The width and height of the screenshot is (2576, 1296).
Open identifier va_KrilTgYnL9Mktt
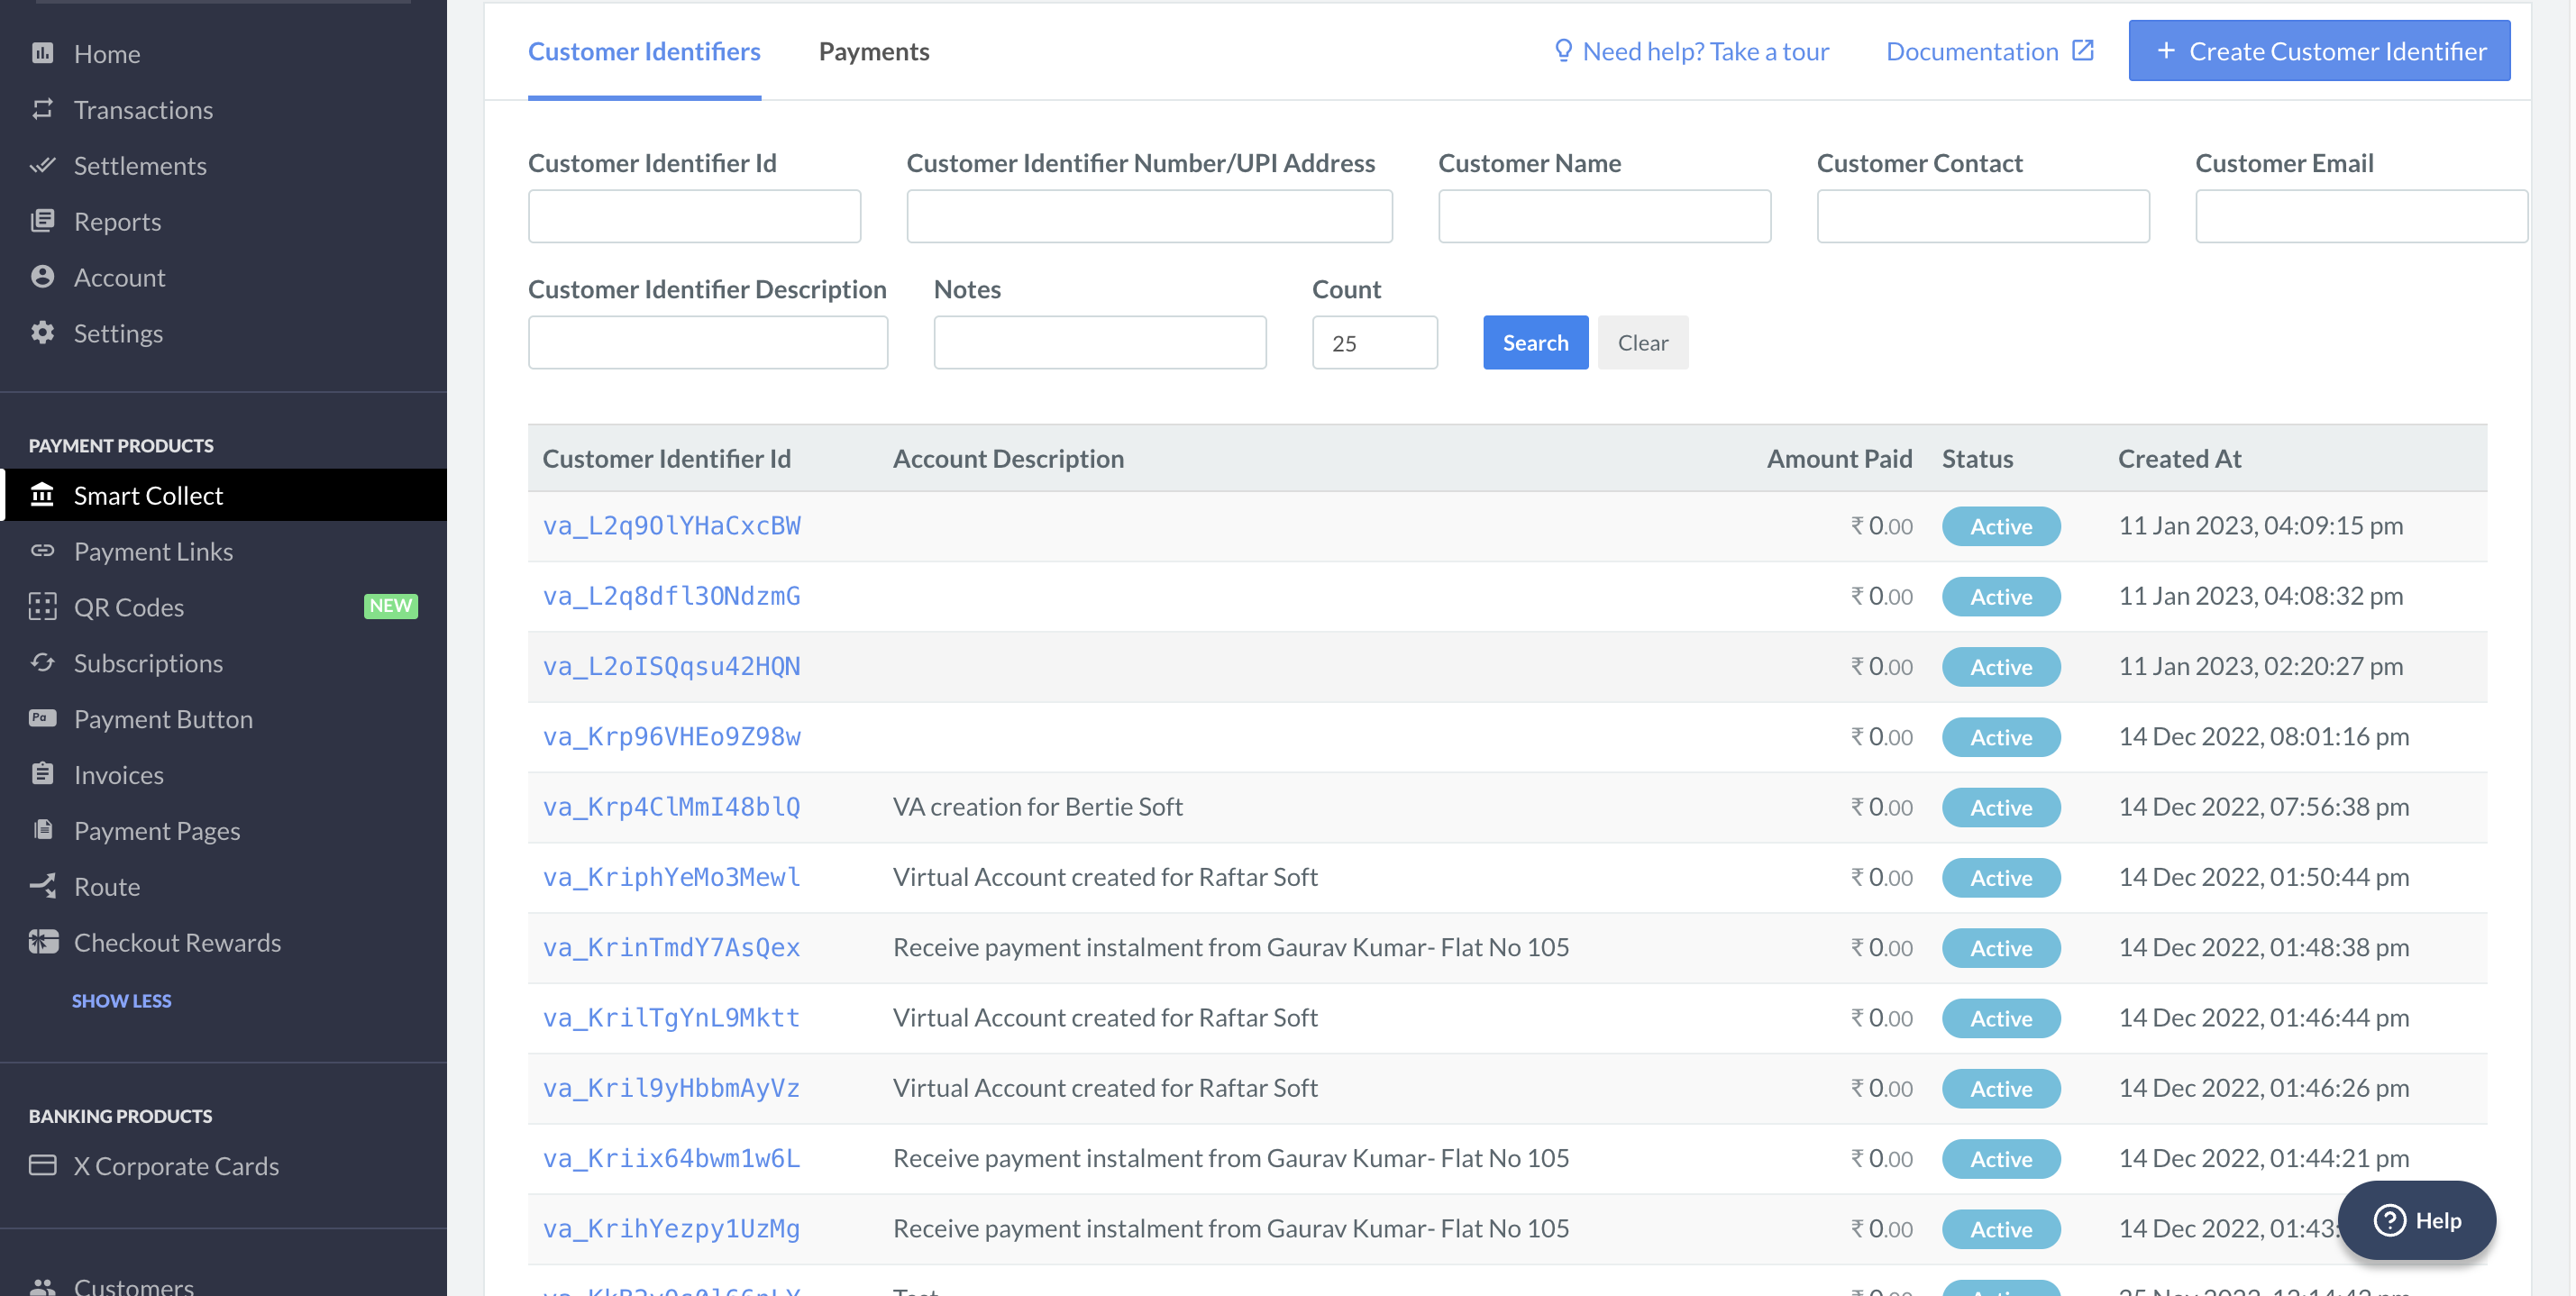(671, 1017)
